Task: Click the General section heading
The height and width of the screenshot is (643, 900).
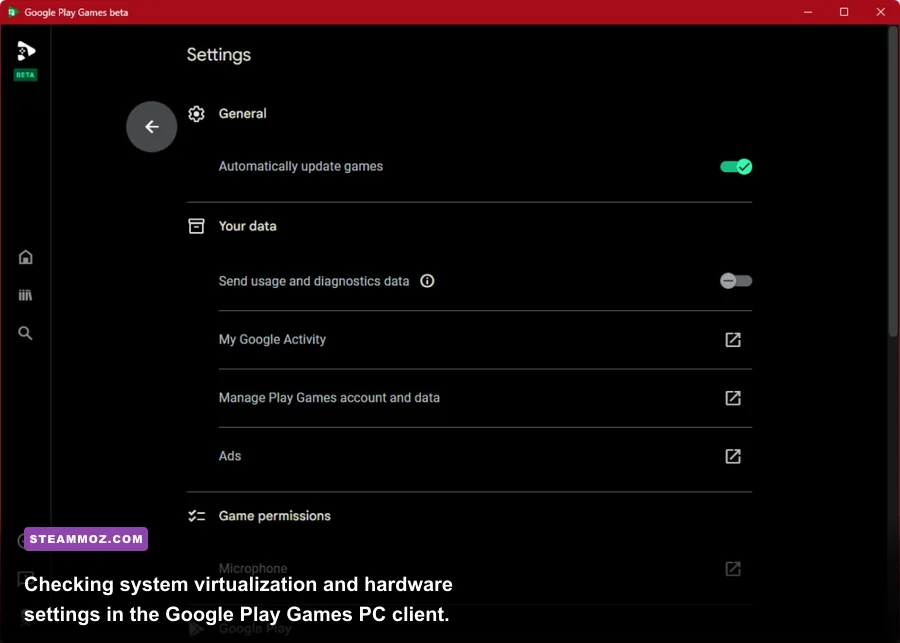Action: click(x=242, y=114)
